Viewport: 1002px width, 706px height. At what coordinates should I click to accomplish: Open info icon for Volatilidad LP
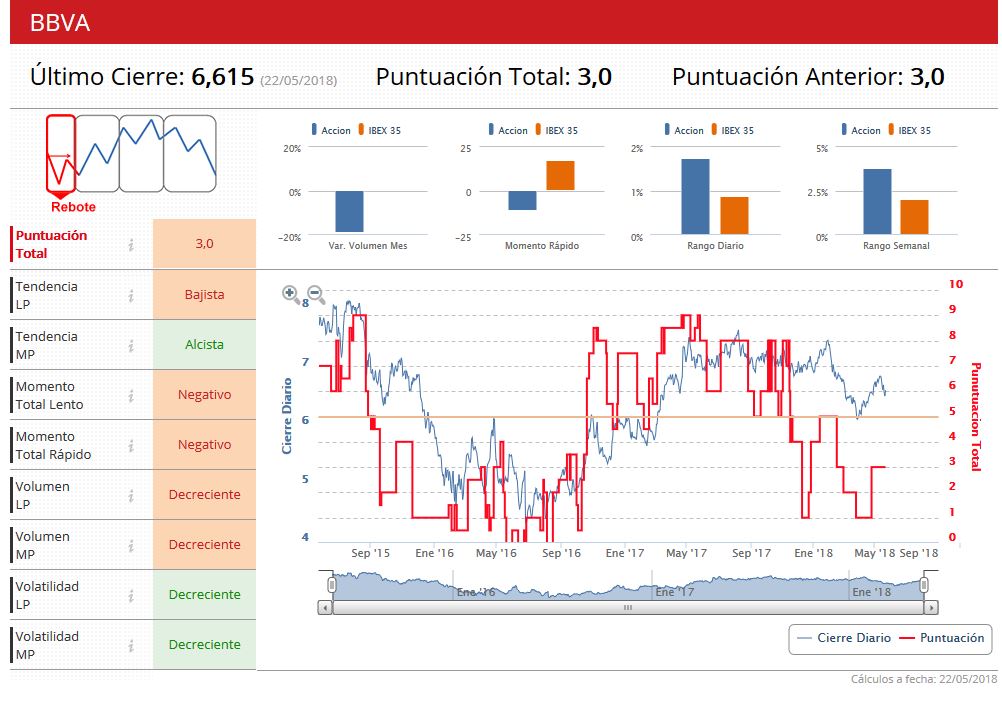tap(131, 595)
